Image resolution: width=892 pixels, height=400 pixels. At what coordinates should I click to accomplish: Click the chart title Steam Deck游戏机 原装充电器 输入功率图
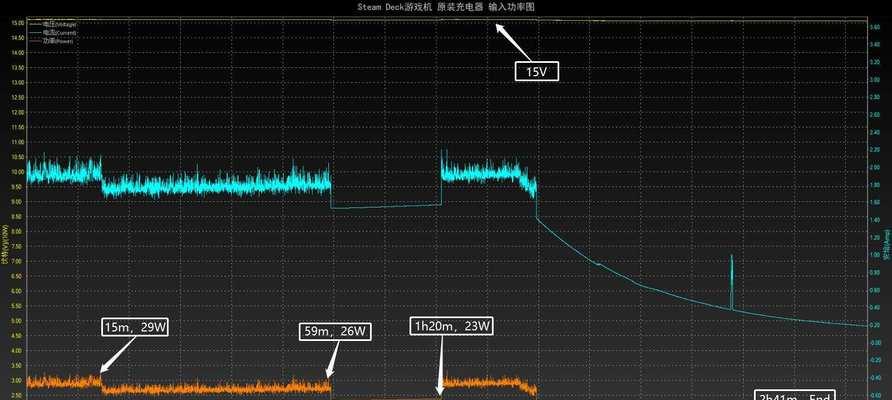coord(445,7)
